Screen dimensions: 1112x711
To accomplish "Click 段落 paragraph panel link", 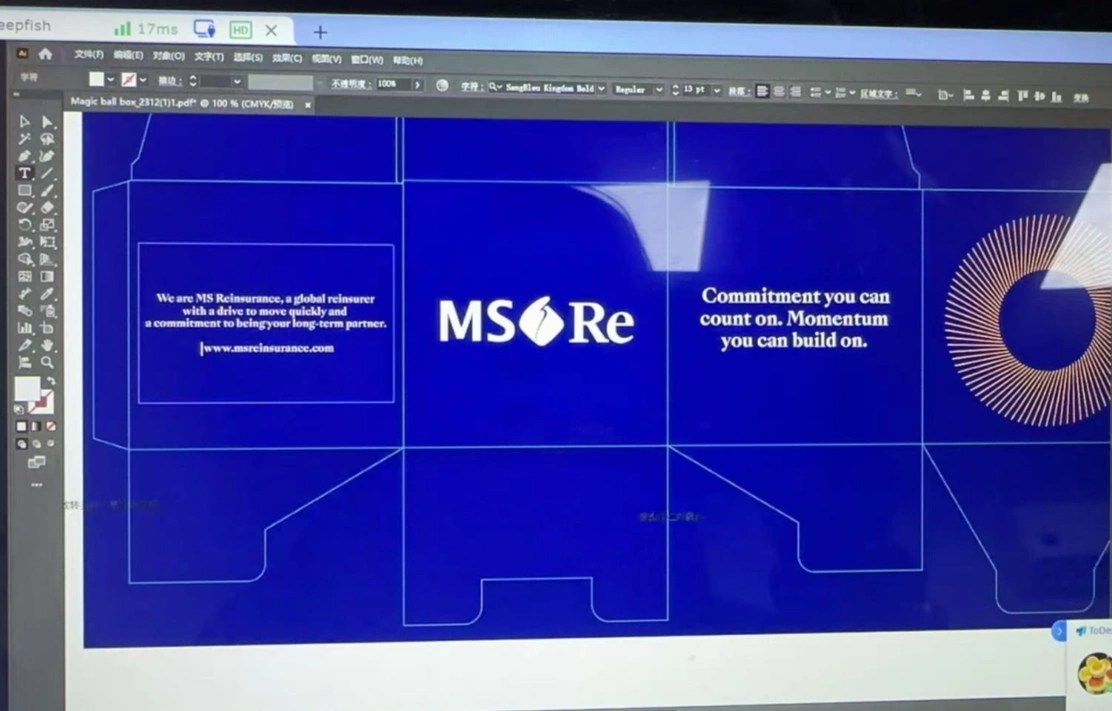I will [x=739, y=91].
